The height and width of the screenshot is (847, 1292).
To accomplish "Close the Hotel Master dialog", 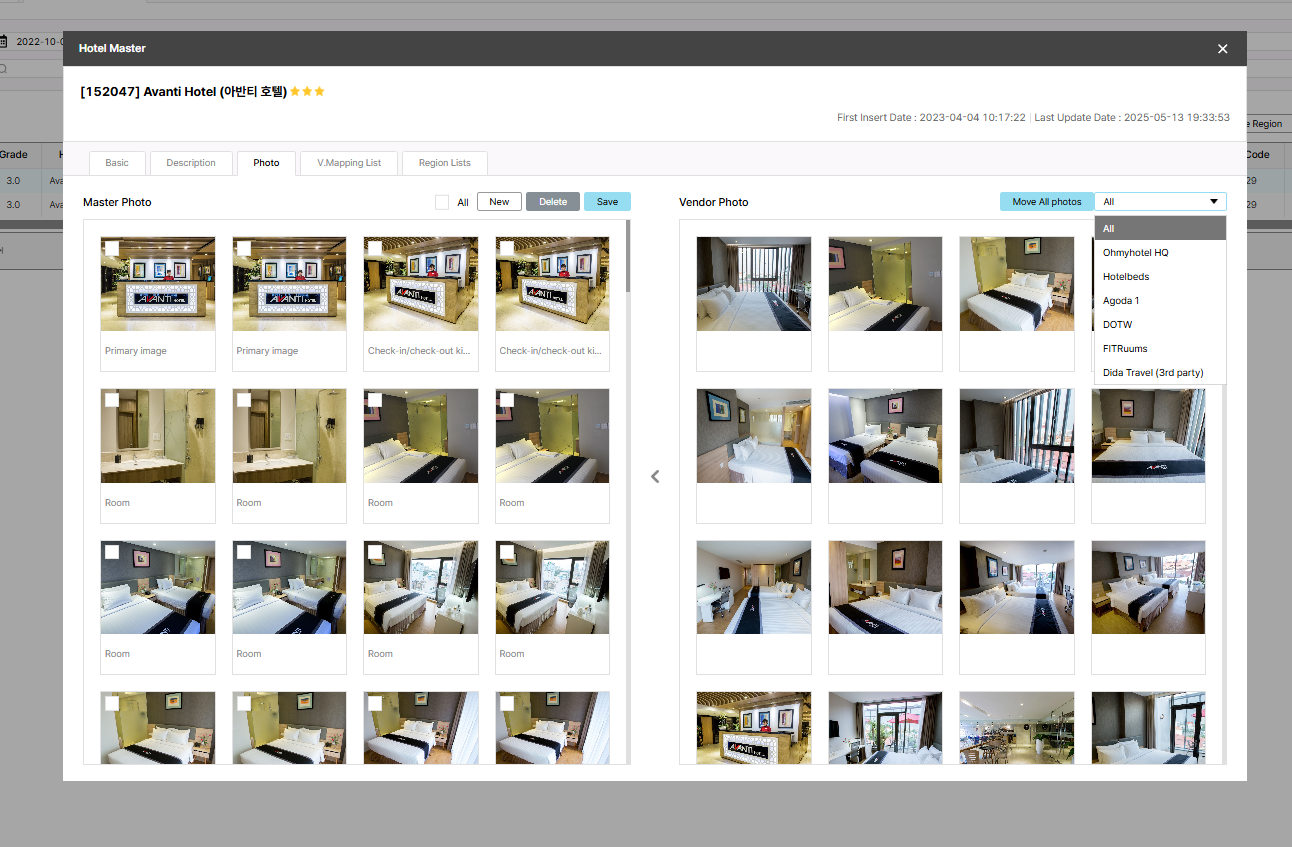I will [1222, 48].
